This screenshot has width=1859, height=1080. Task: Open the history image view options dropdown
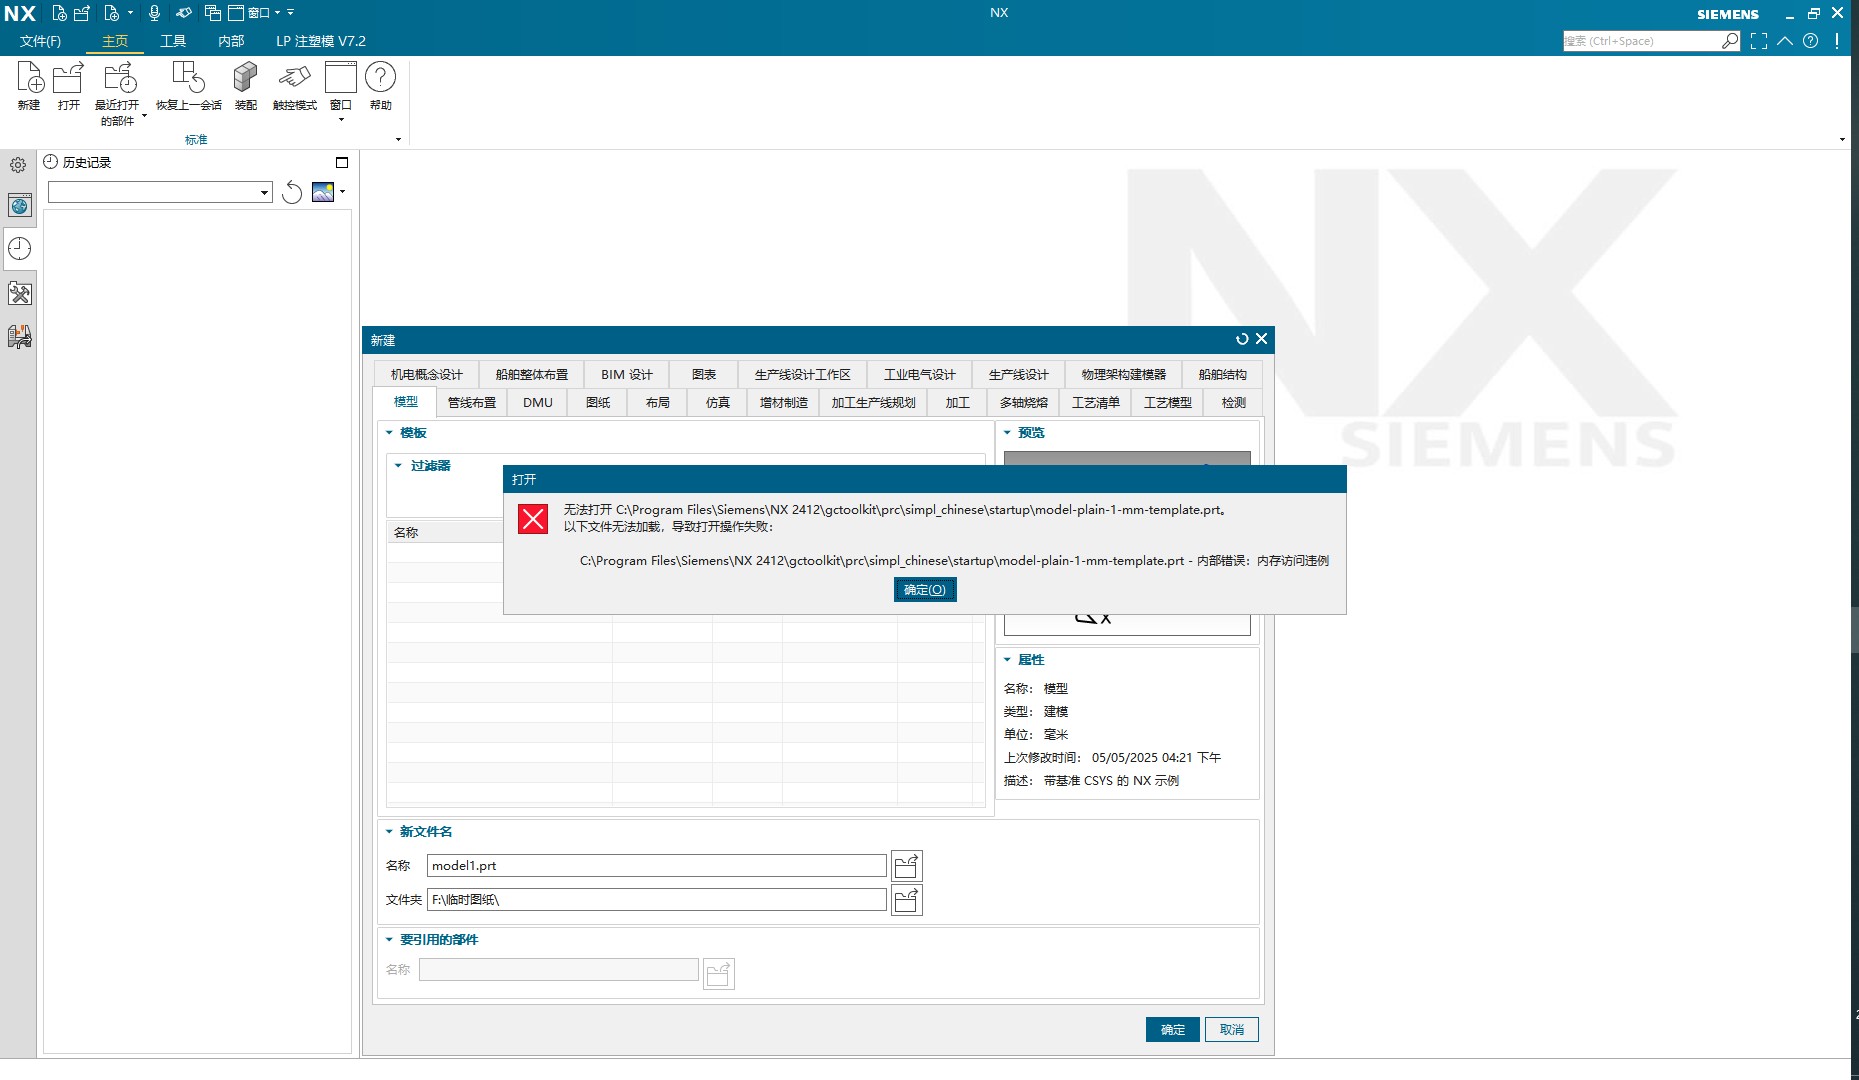point(343,192)
